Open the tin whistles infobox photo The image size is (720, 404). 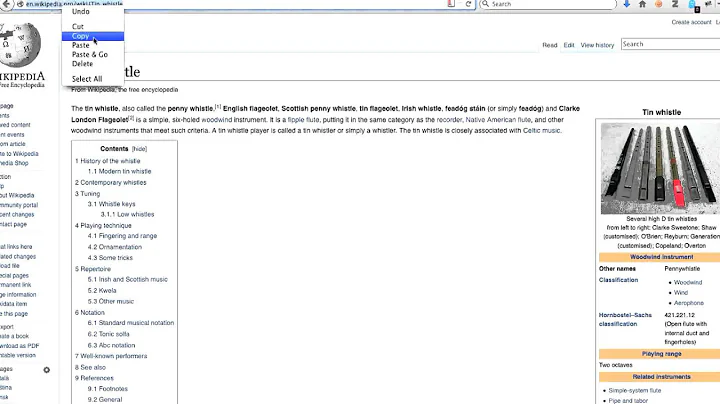pyautogui.click(x=660, y=168)
